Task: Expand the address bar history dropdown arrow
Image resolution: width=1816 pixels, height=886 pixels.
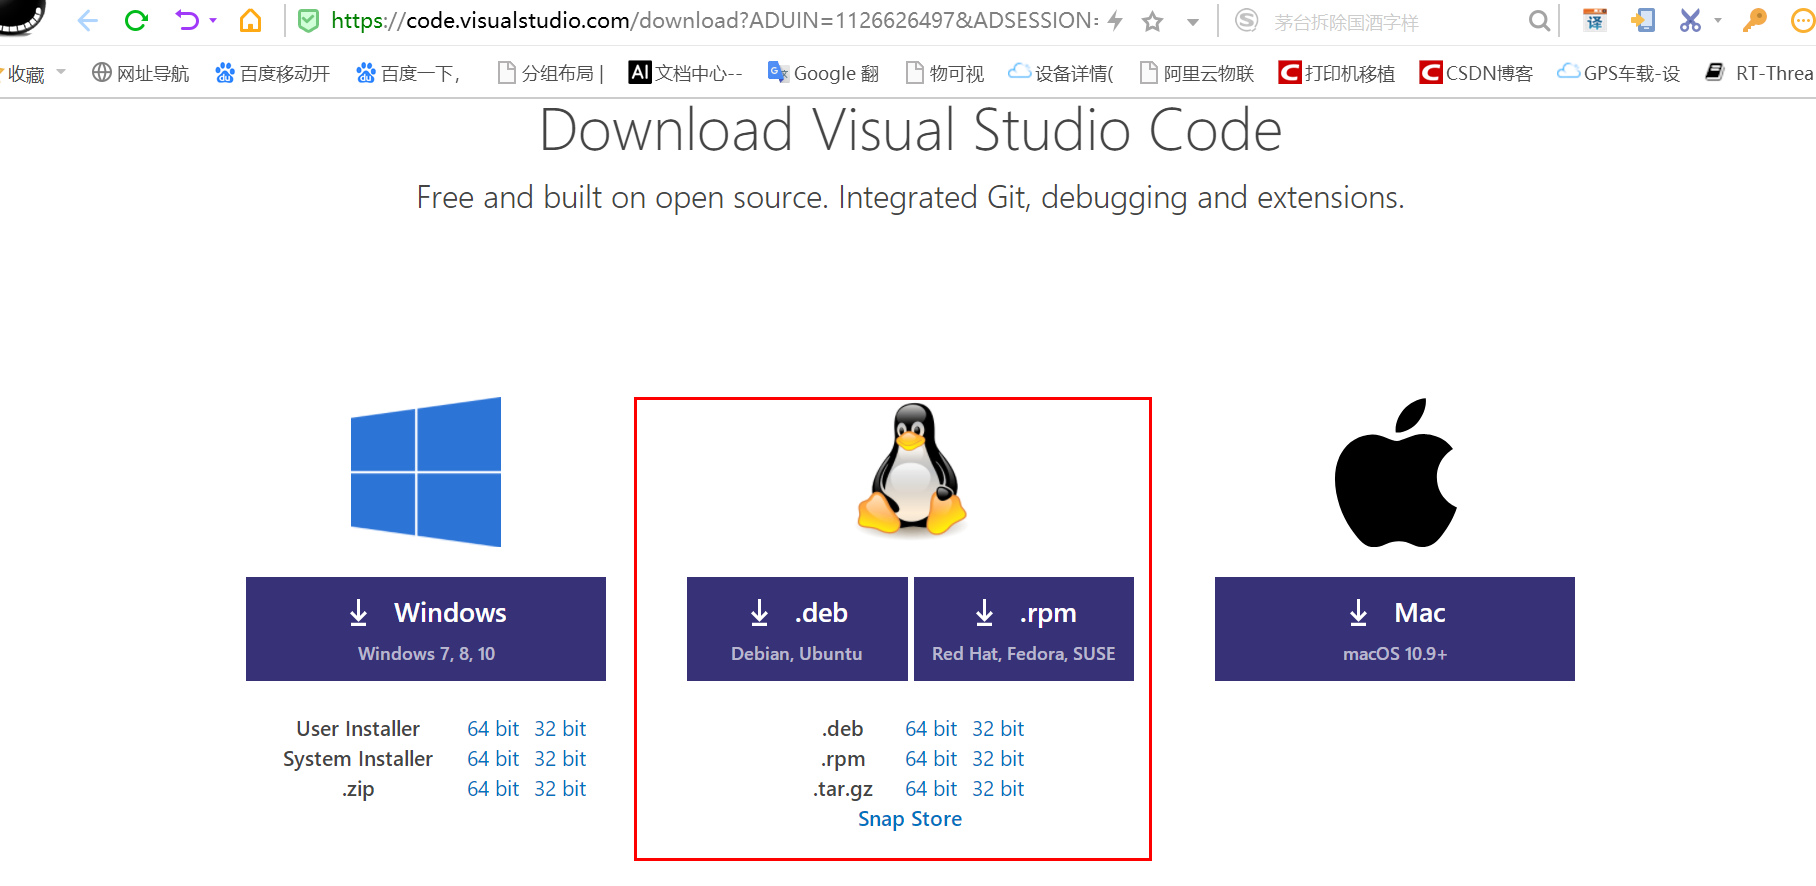Action: 1193,22
